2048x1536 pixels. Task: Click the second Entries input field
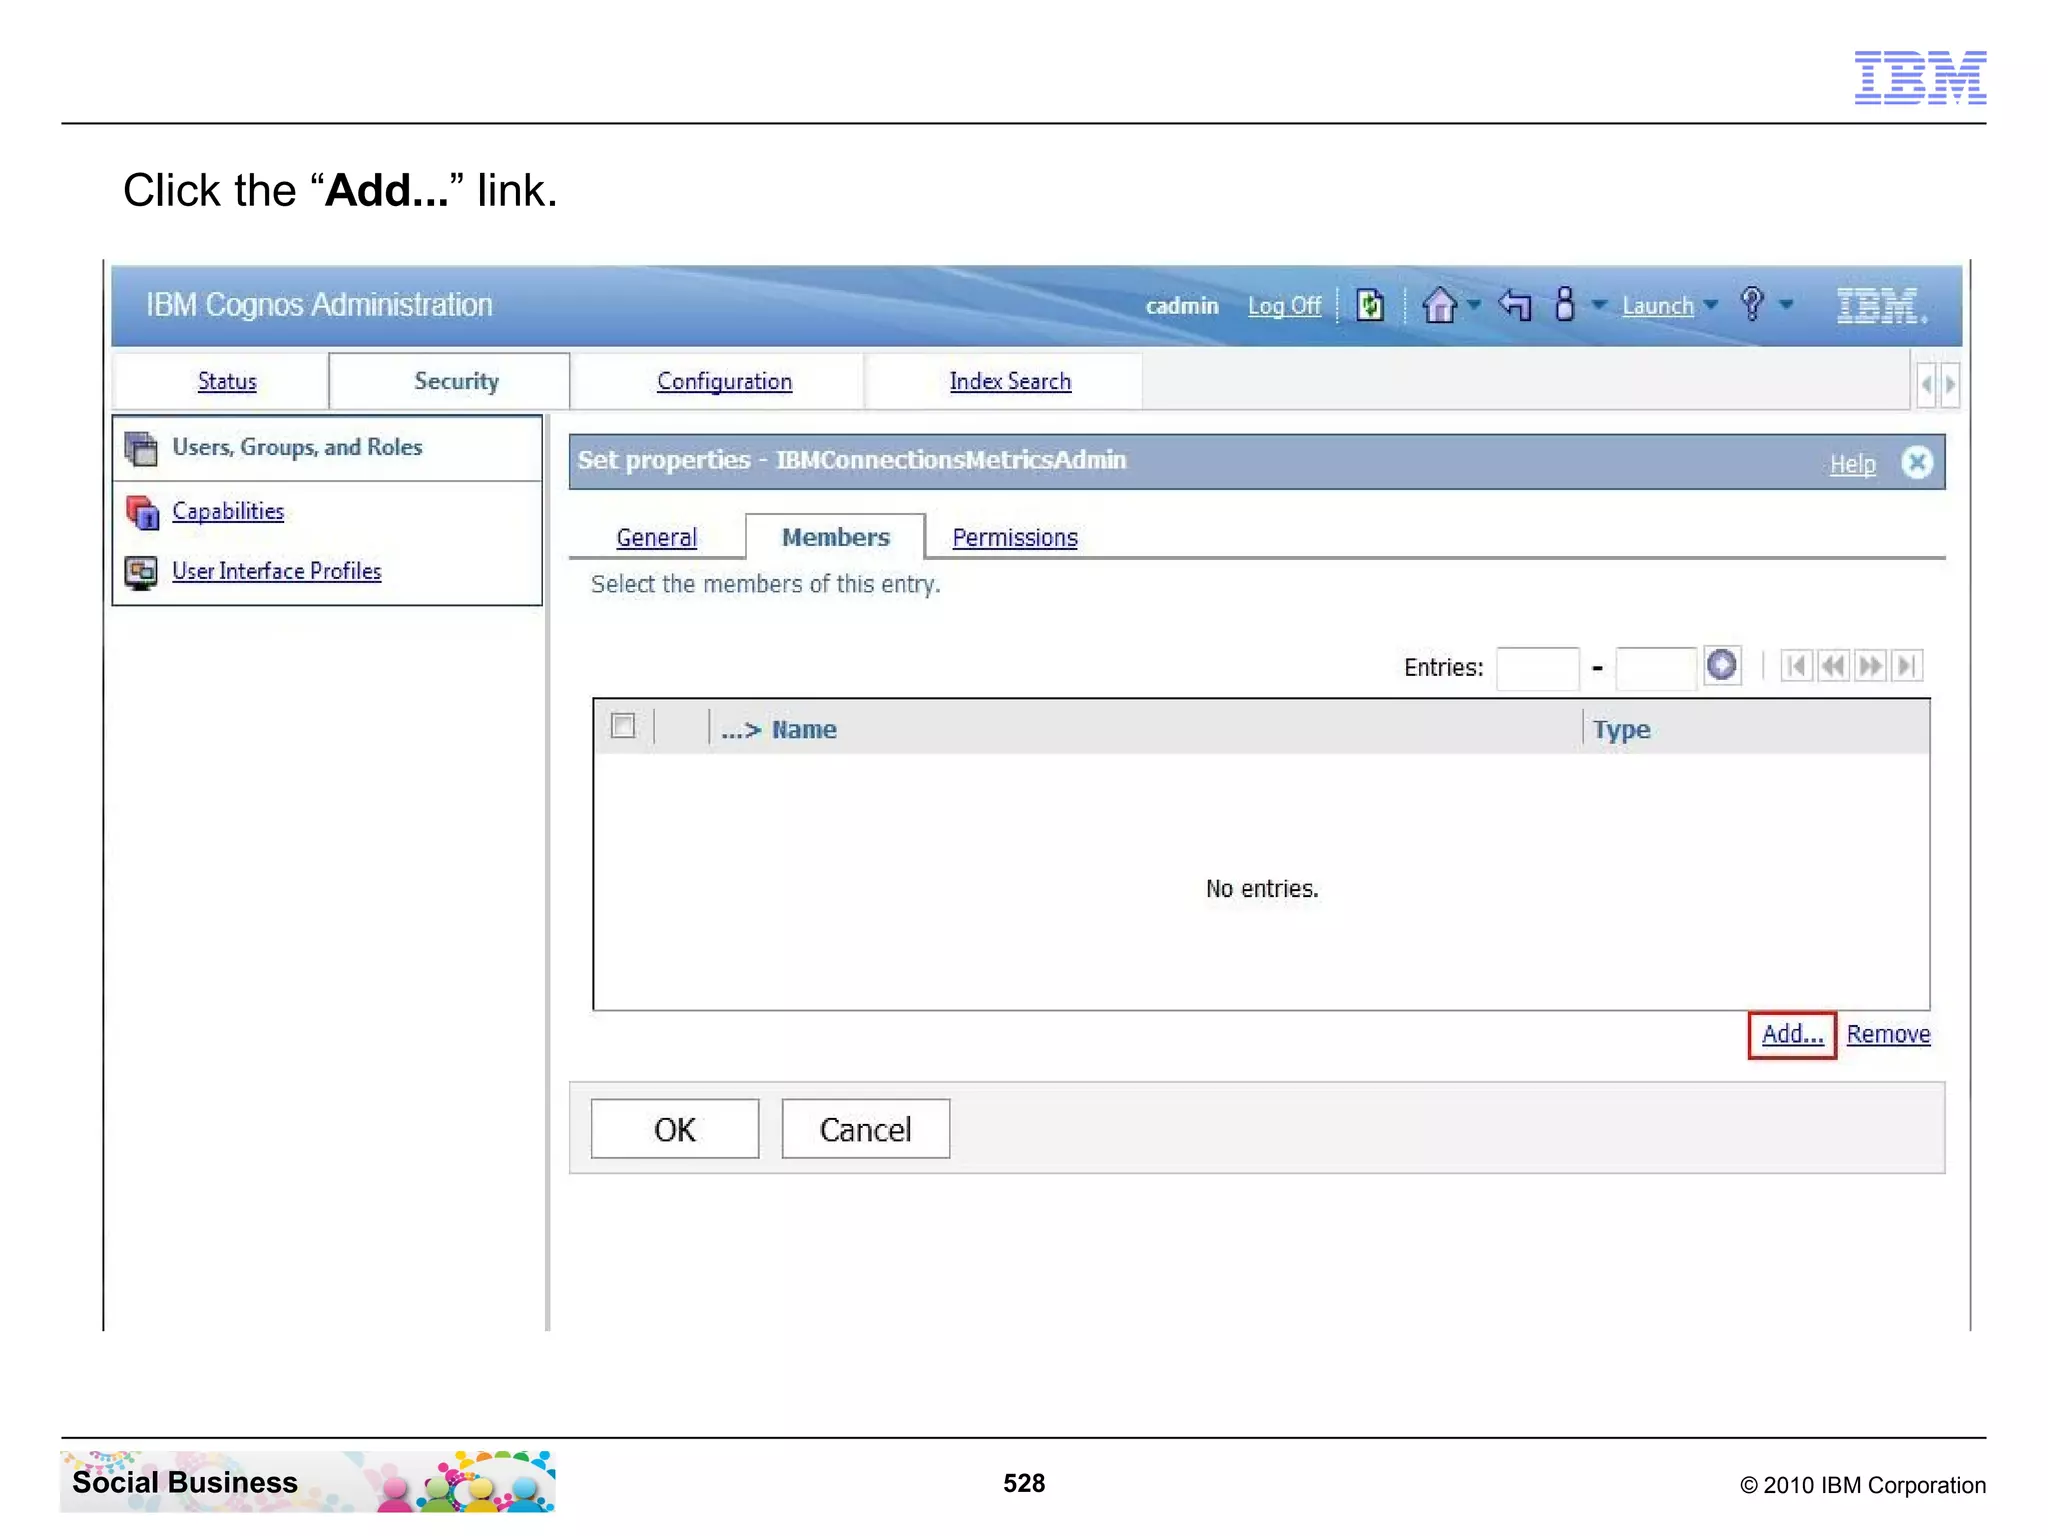[x=1655, y=668]
